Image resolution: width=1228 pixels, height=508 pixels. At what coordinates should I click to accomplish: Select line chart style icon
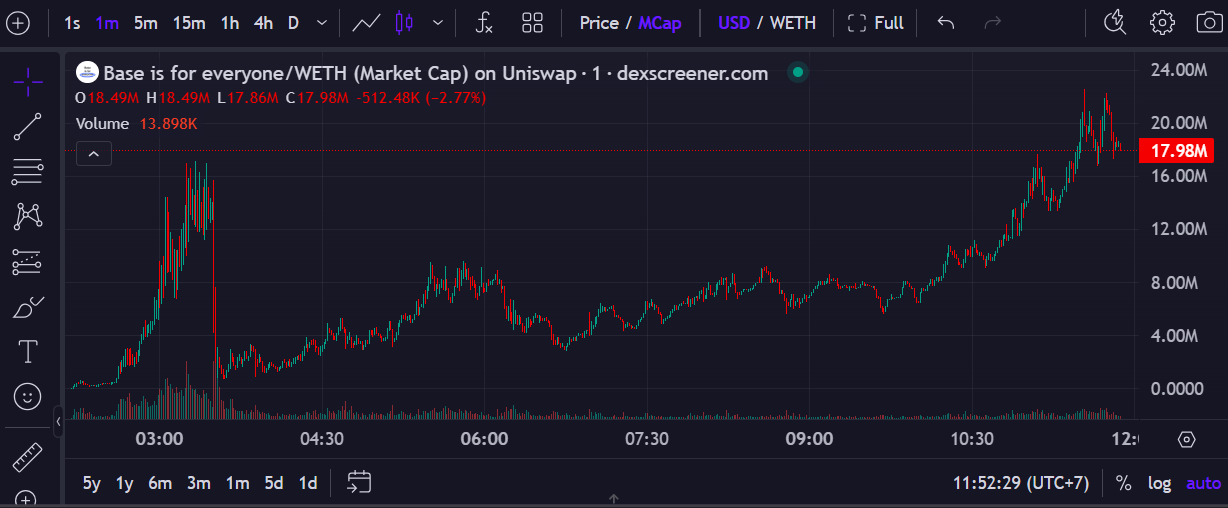(x=366, y=22)
